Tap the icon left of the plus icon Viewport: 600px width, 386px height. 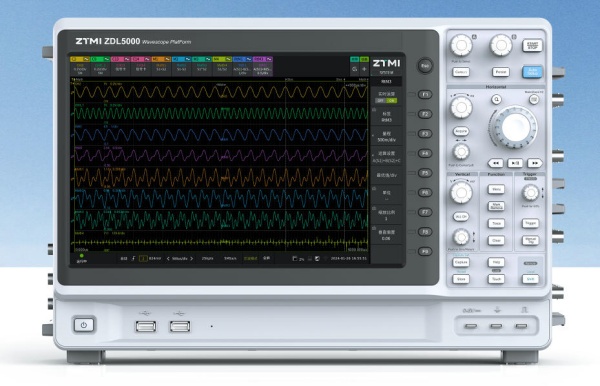pos(354,69)
